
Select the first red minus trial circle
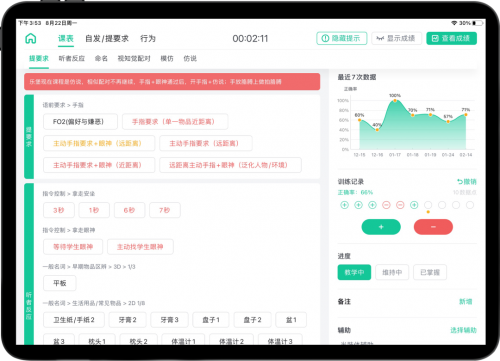pyautogui.click(x=386, y=205)
